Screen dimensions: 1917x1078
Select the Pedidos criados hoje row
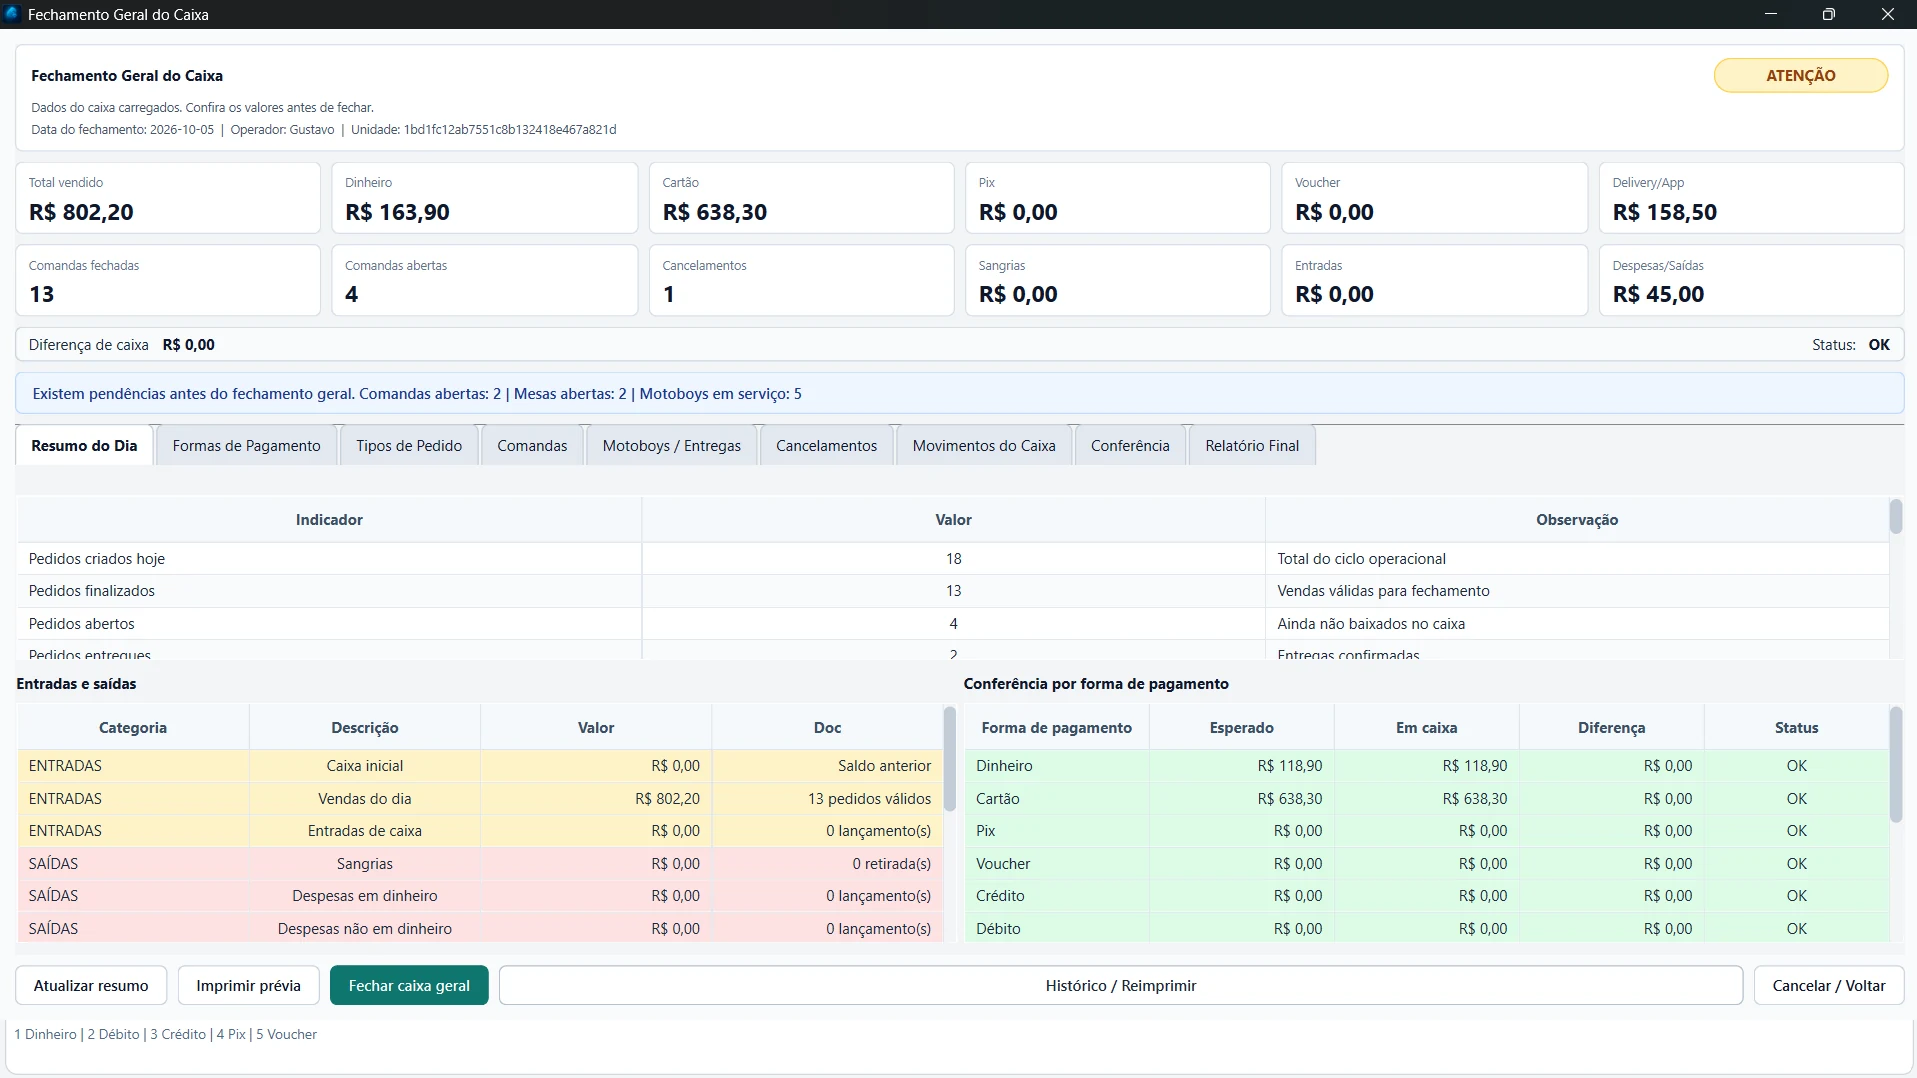(x=953, y=558)
